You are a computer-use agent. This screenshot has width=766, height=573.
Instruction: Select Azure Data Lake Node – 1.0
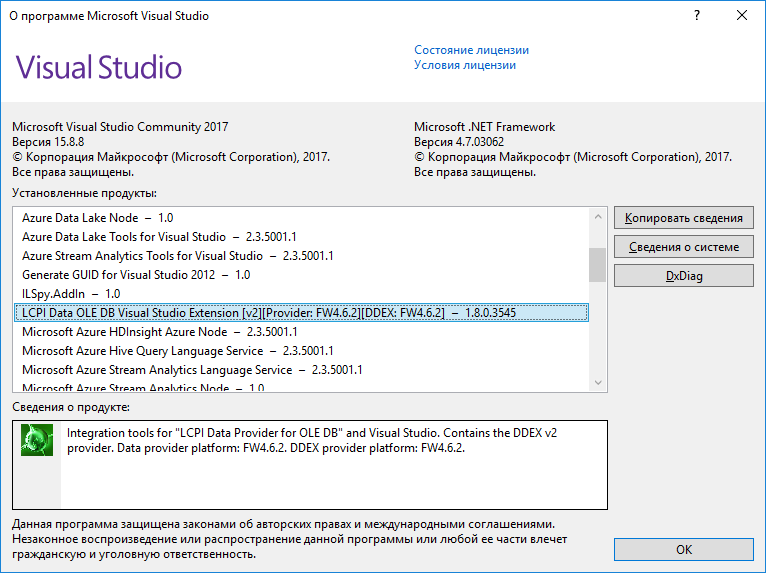(301, 218)
